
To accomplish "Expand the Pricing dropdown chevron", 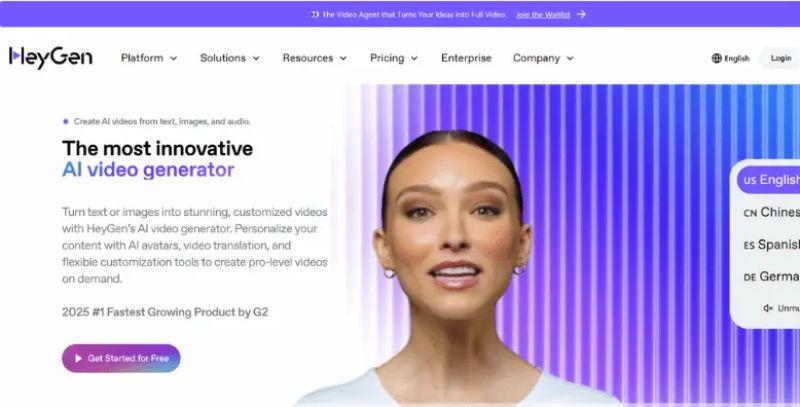I will pos(414,59).
